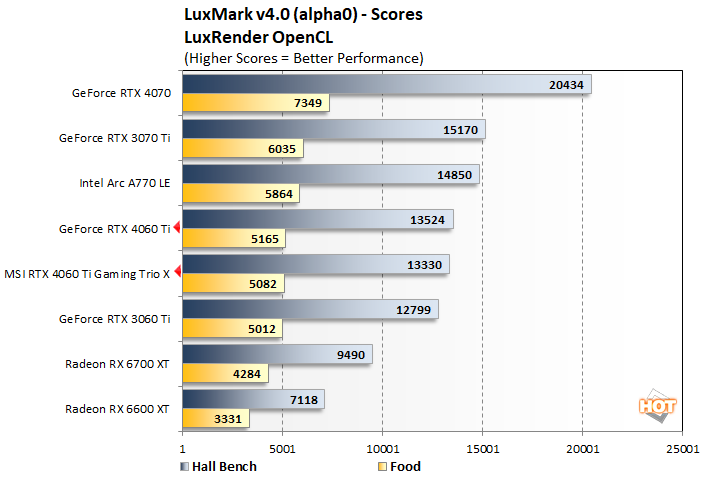Click the 25001 axis tick label
The image size is (708, 480).
tap(682, 449)
